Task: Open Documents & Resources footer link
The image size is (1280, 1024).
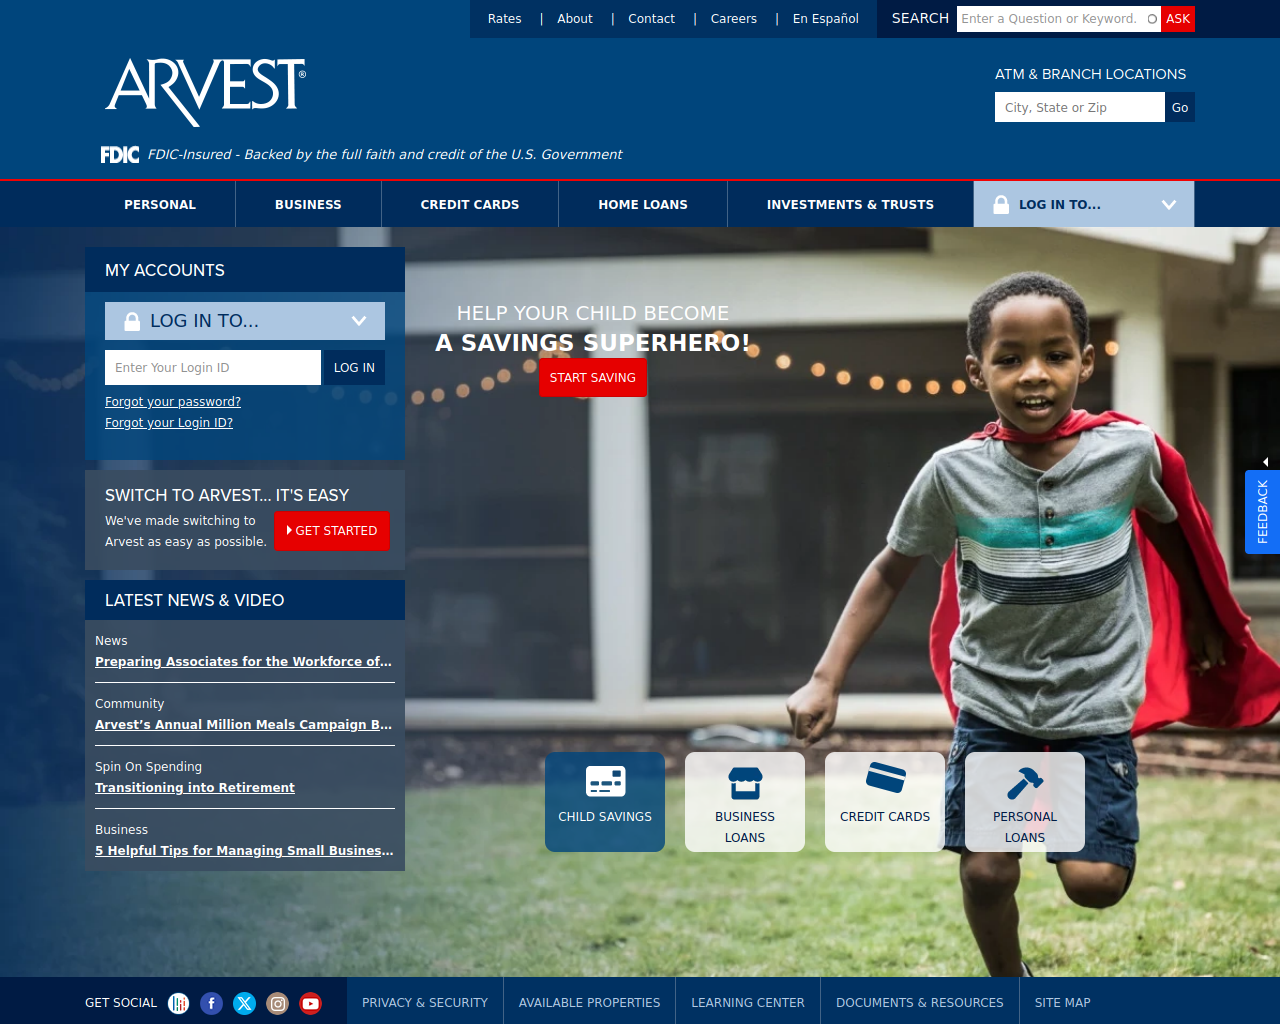Action: 920,1003
